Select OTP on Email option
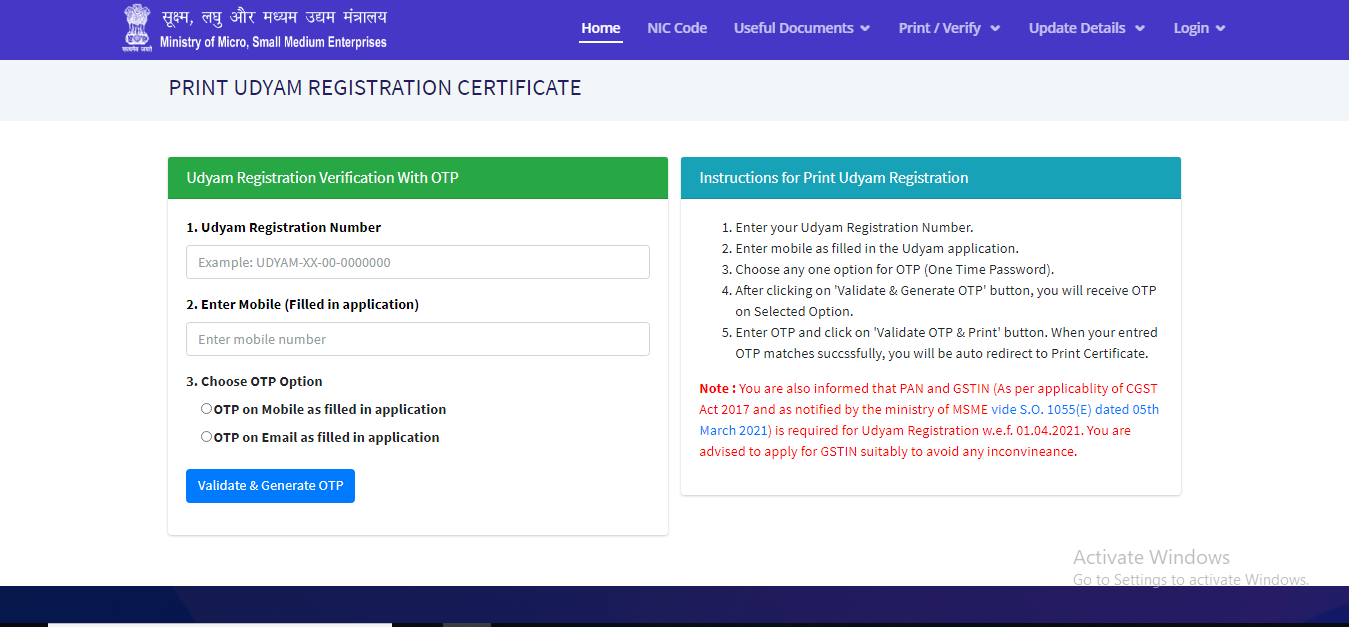 coord(206,436)
